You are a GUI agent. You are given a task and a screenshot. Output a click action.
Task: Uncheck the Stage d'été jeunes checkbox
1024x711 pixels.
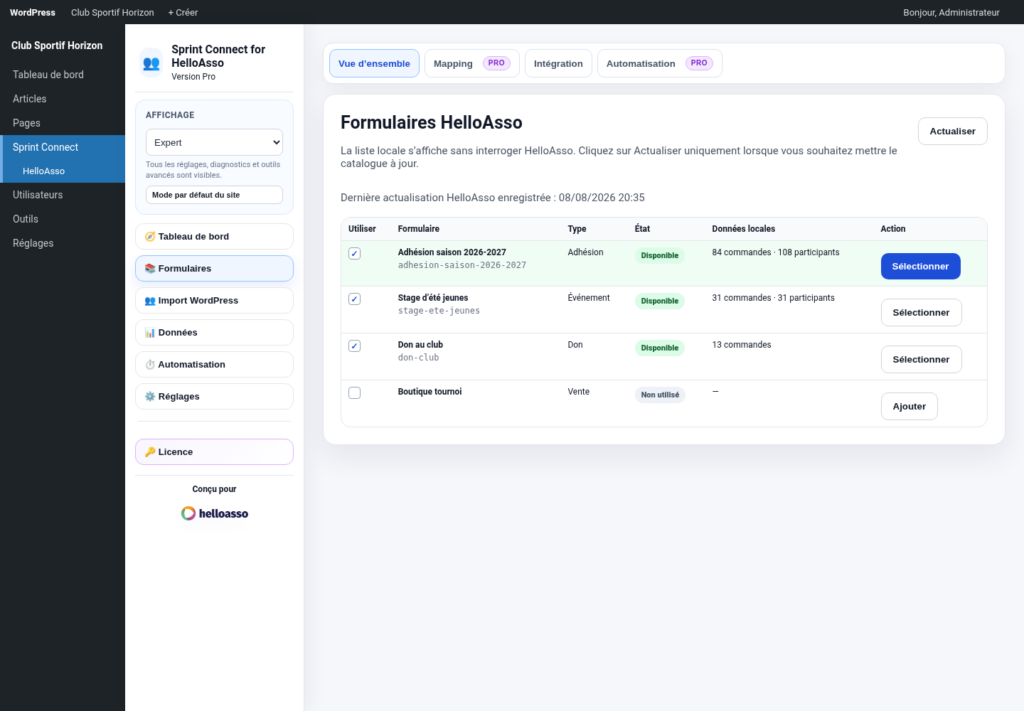[355, 299]
